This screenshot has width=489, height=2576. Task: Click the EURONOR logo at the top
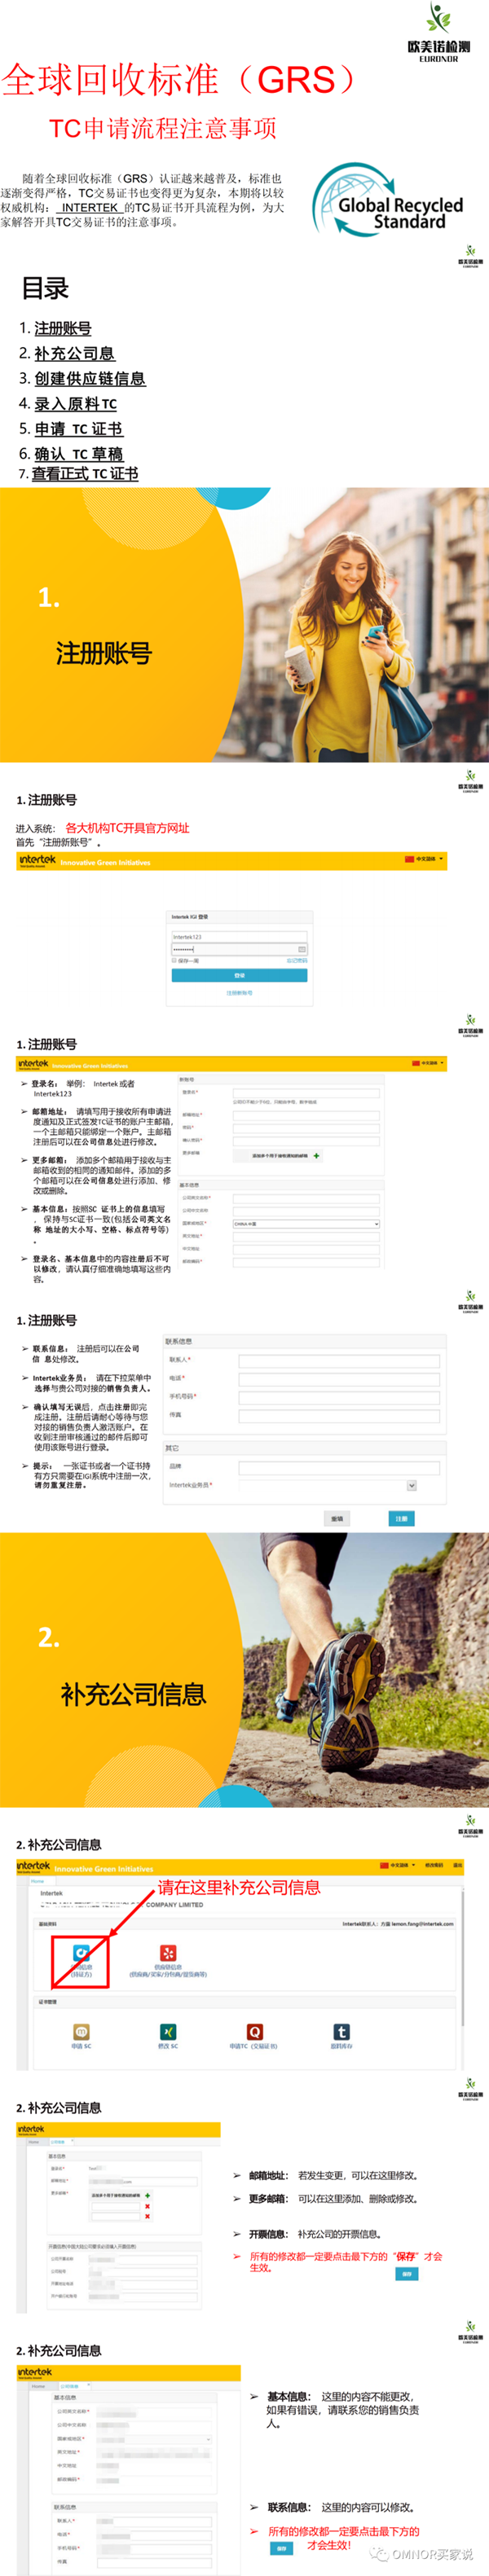439,33
